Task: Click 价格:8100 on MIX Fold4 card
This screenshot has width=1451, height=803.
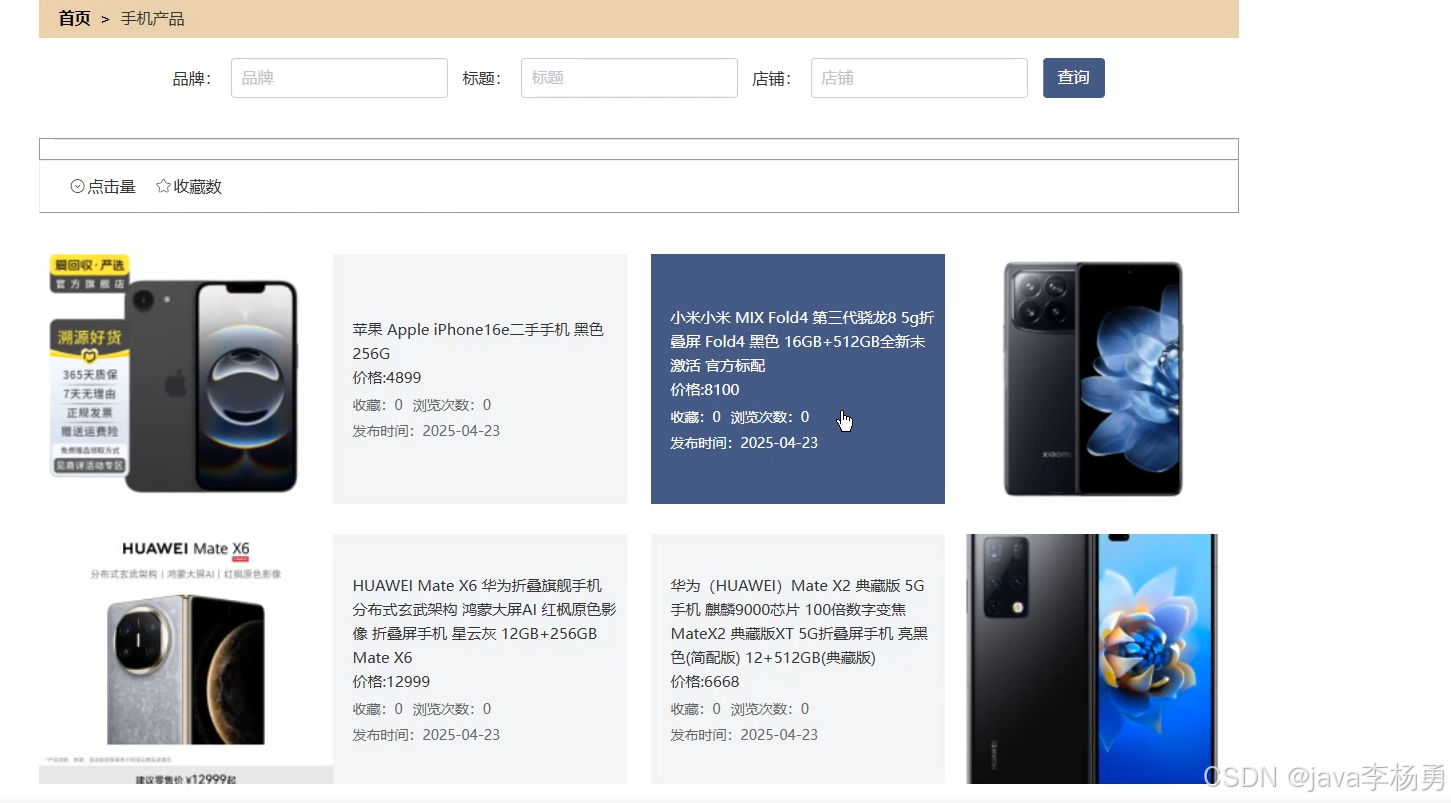Action: [x=705, y=390]
